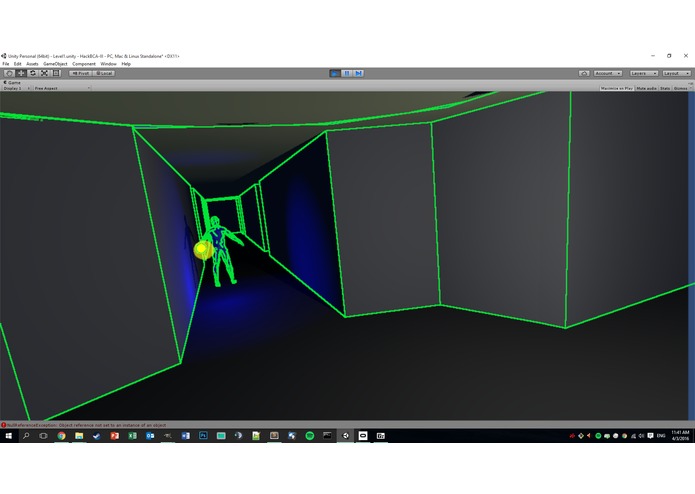695x494 pixels.
Task: Click the green wireframe humanoid character
Action: pyautogui.click(x=222, y=251)
